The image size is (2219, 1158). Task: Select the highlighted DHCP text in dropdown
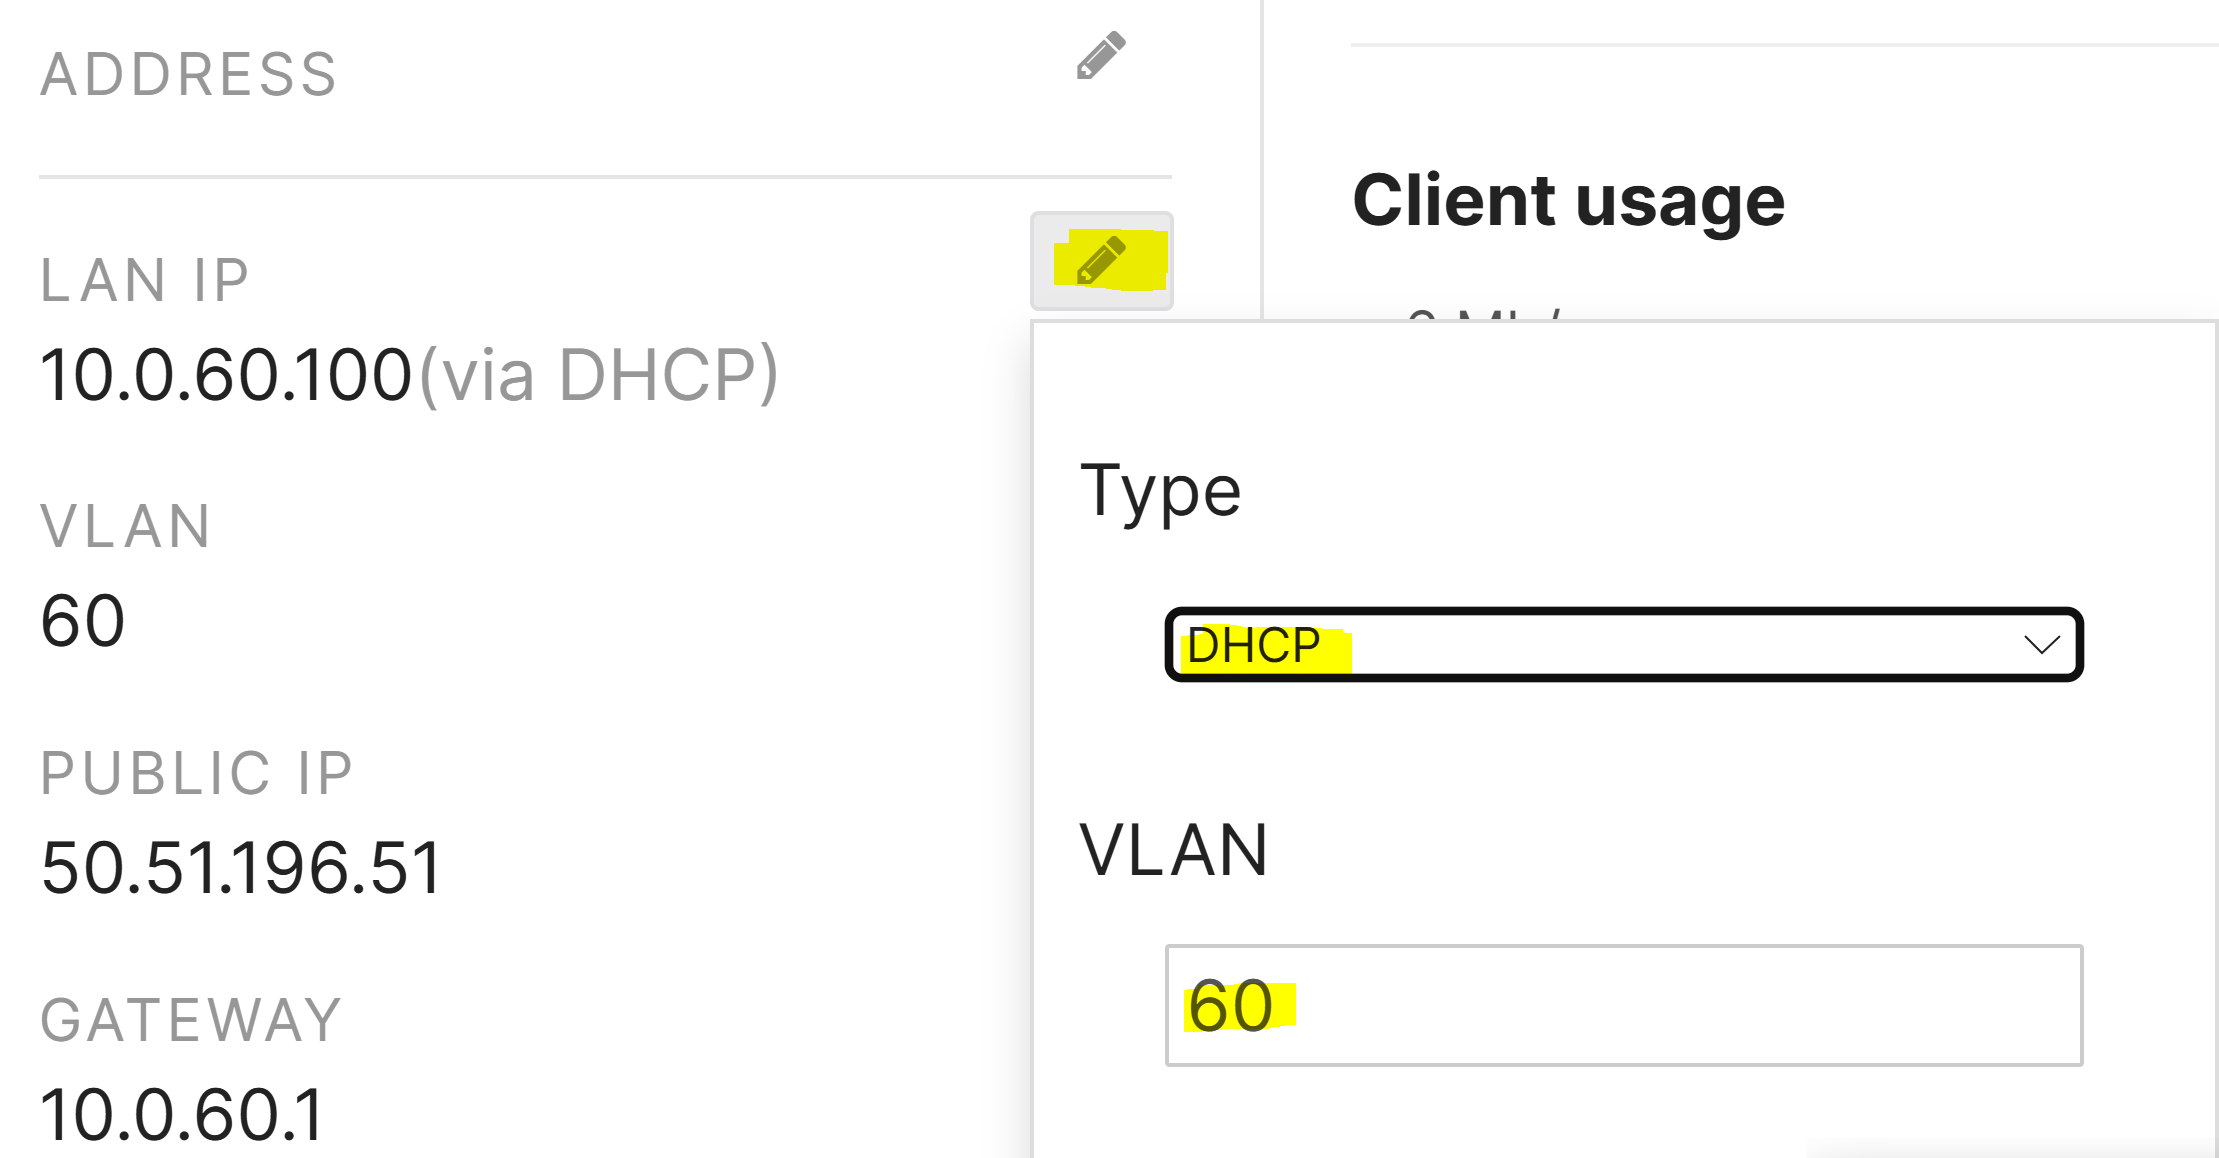point(1254,646)
